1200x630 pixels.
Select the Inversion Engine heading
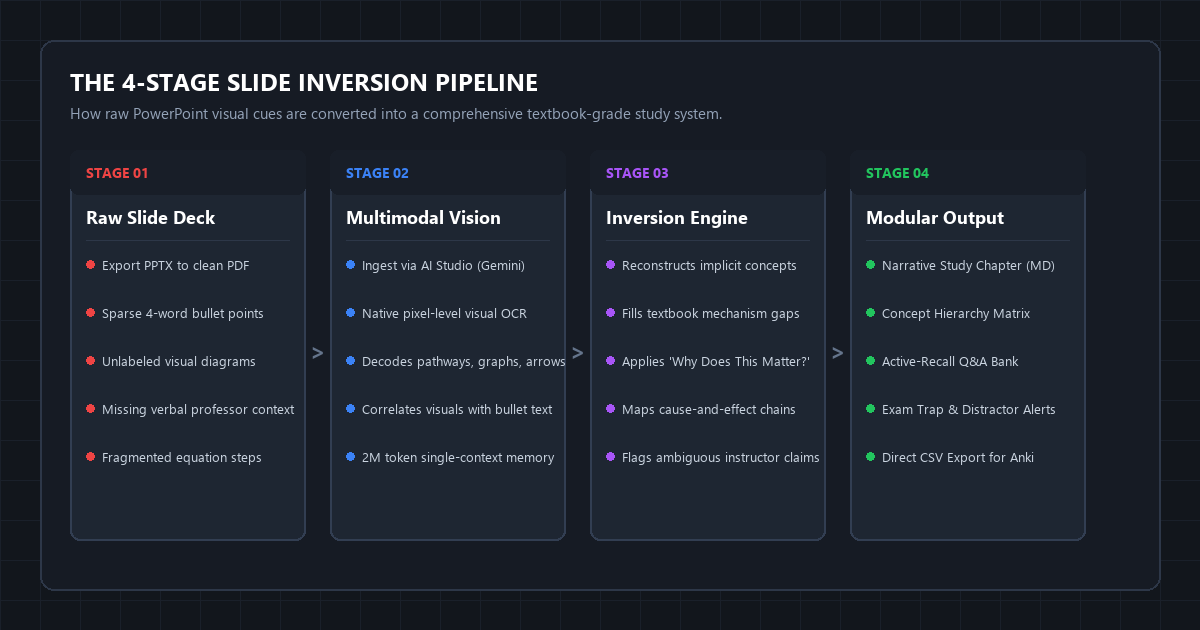tap(677, 218)
